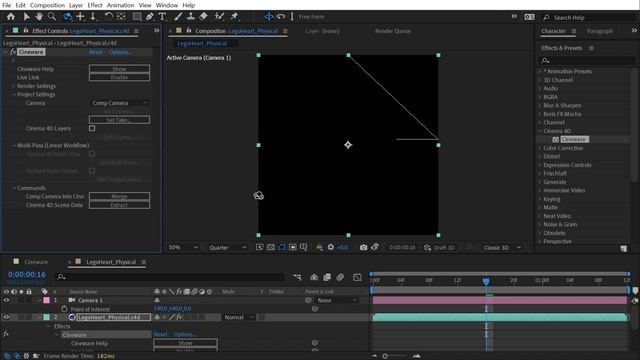Open the Normal blending mode dropdown
This screenshot has height=360, width=640.
point(239,317)
